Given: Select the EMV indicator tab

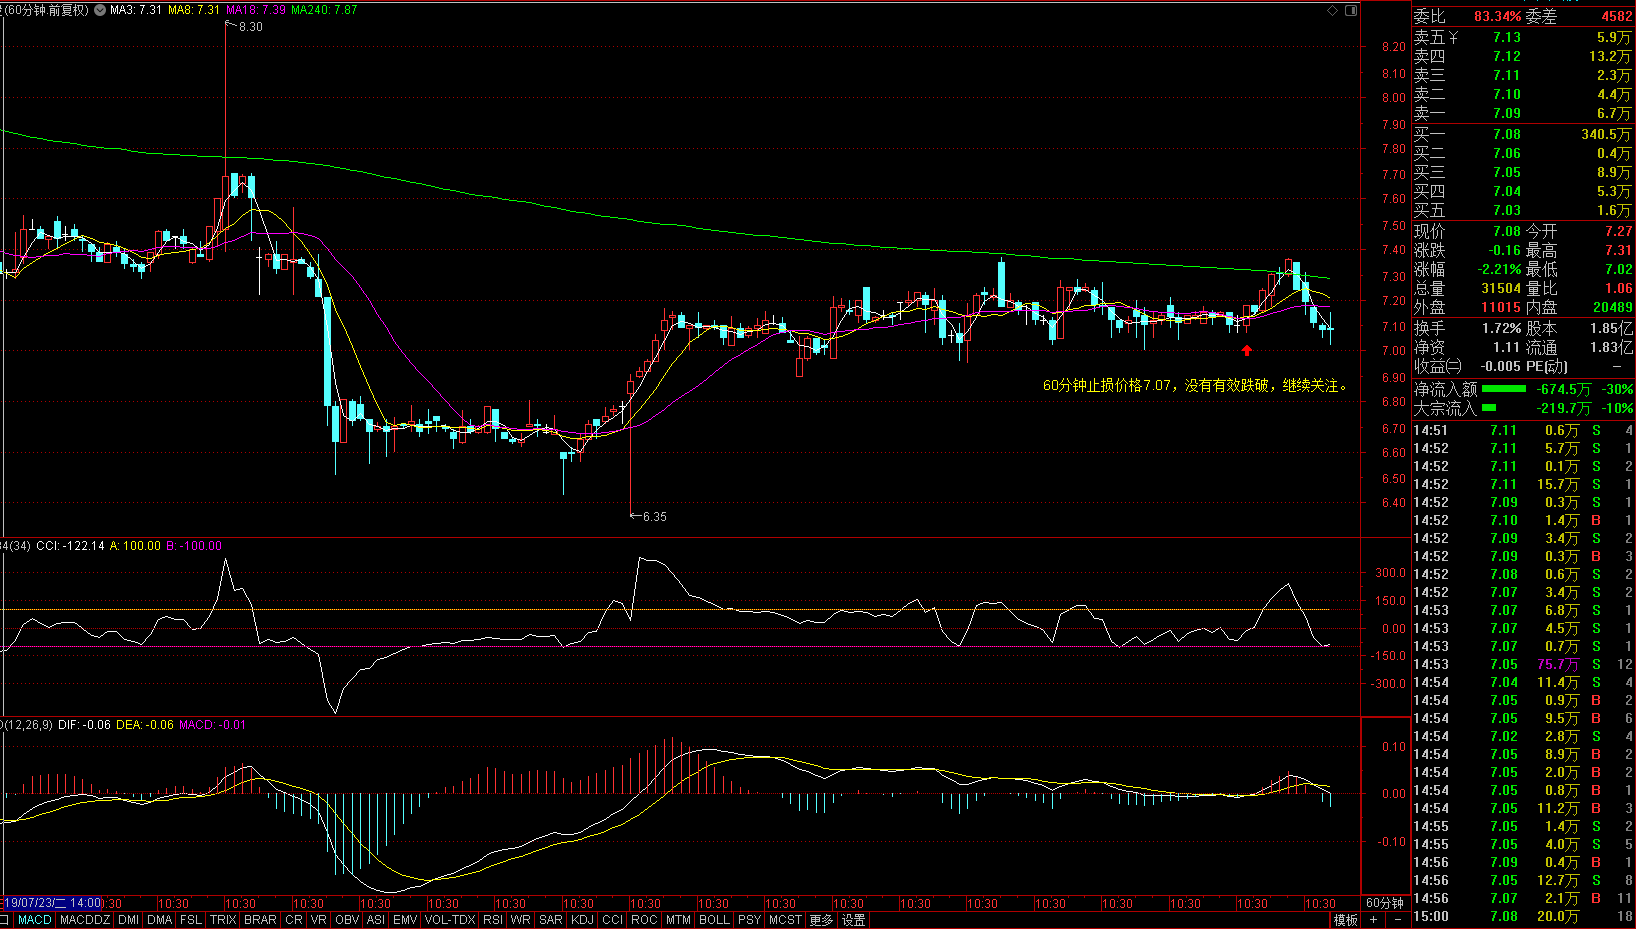Looking at the screenshot, I should 405,920.
